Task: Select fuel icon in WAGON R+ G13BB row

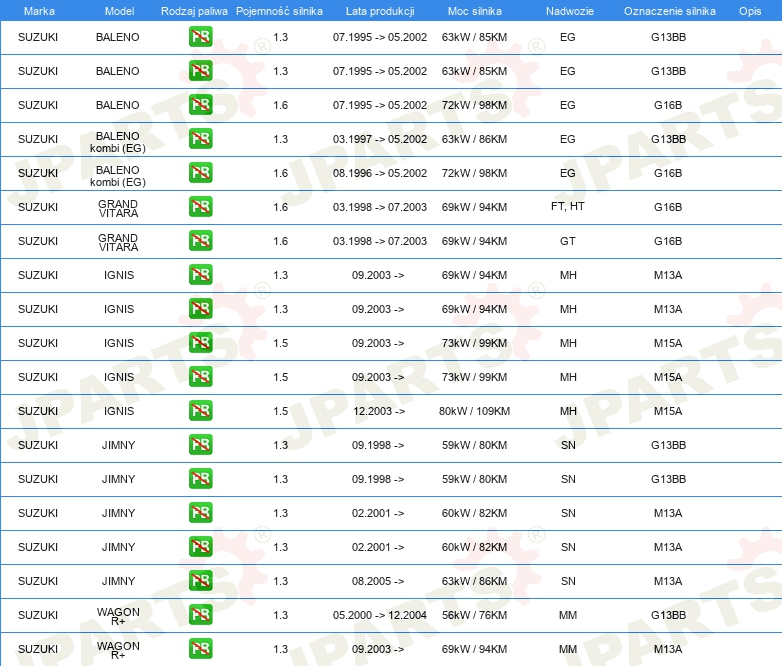Action: tap(200, 615)
